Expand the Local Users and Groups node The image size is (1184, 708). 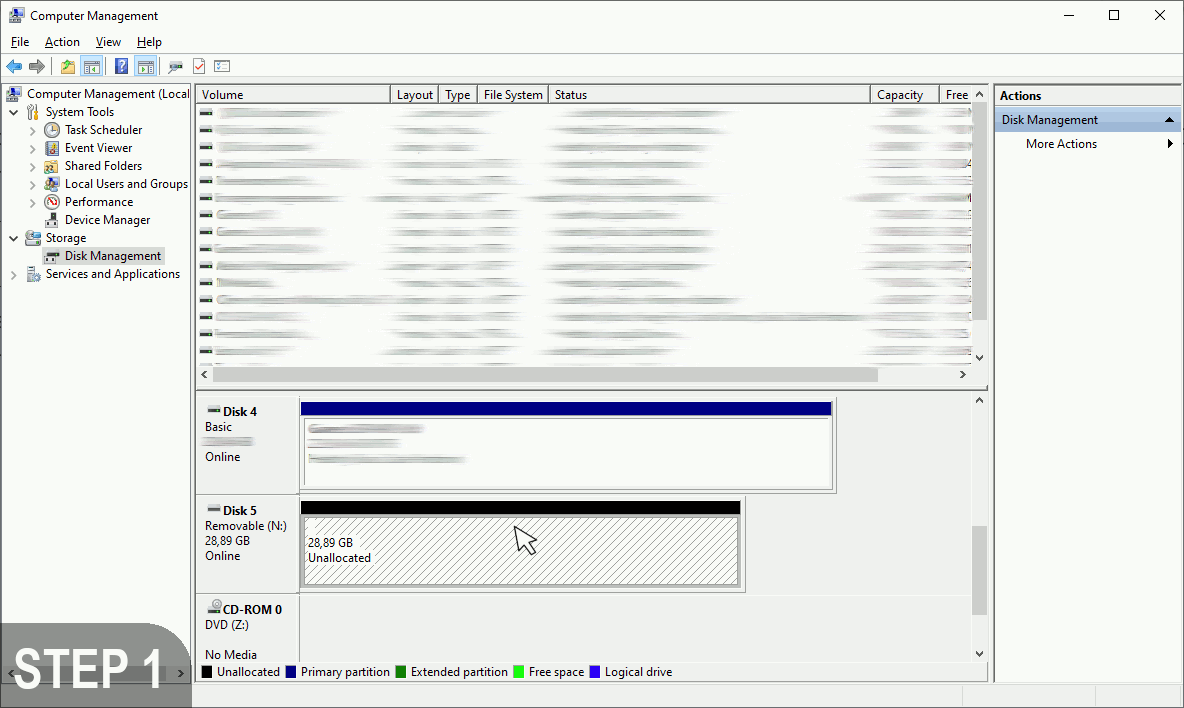pos(32,185)
